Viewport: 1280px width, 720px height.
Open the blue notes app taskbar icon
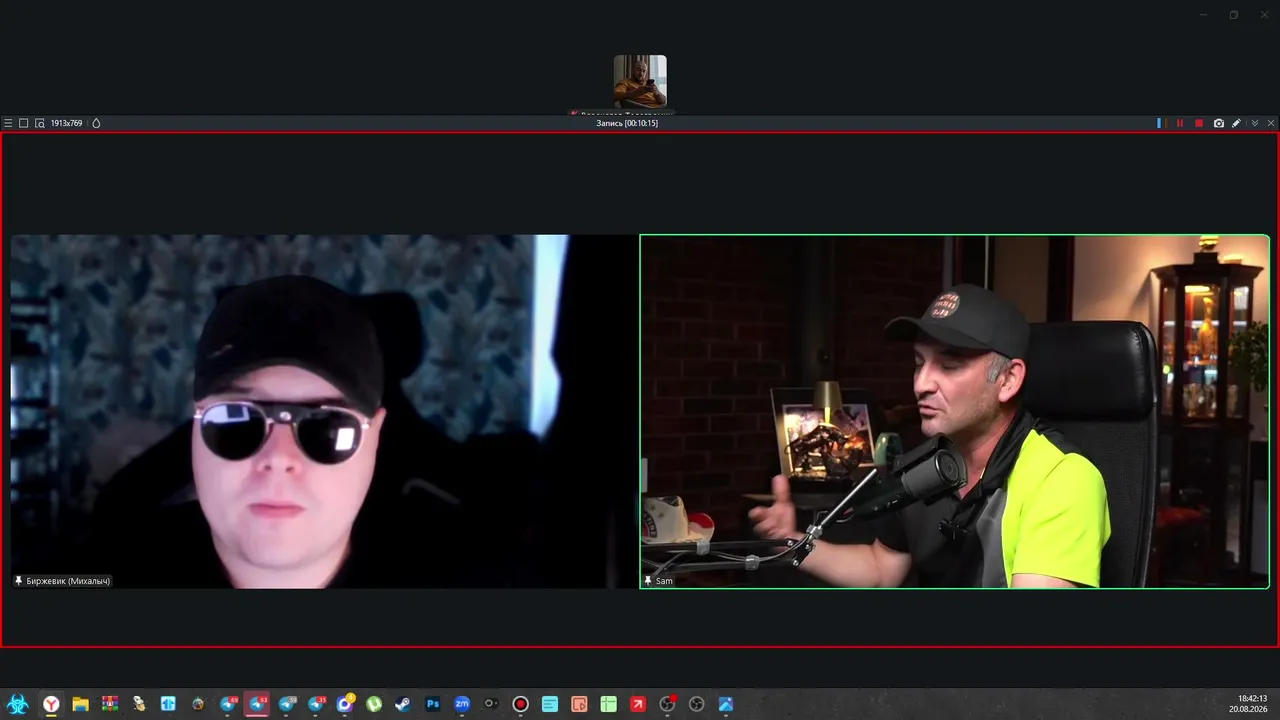click(550, 704)
